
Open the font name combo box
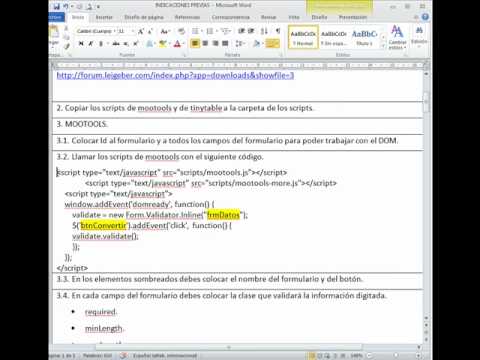(x=96, y=31)
